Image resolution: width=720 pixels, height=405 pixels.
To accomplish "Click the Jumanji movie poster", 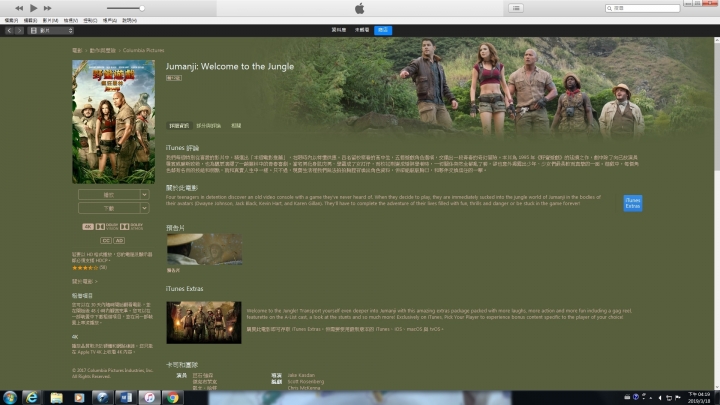I will tap(113, 122).
